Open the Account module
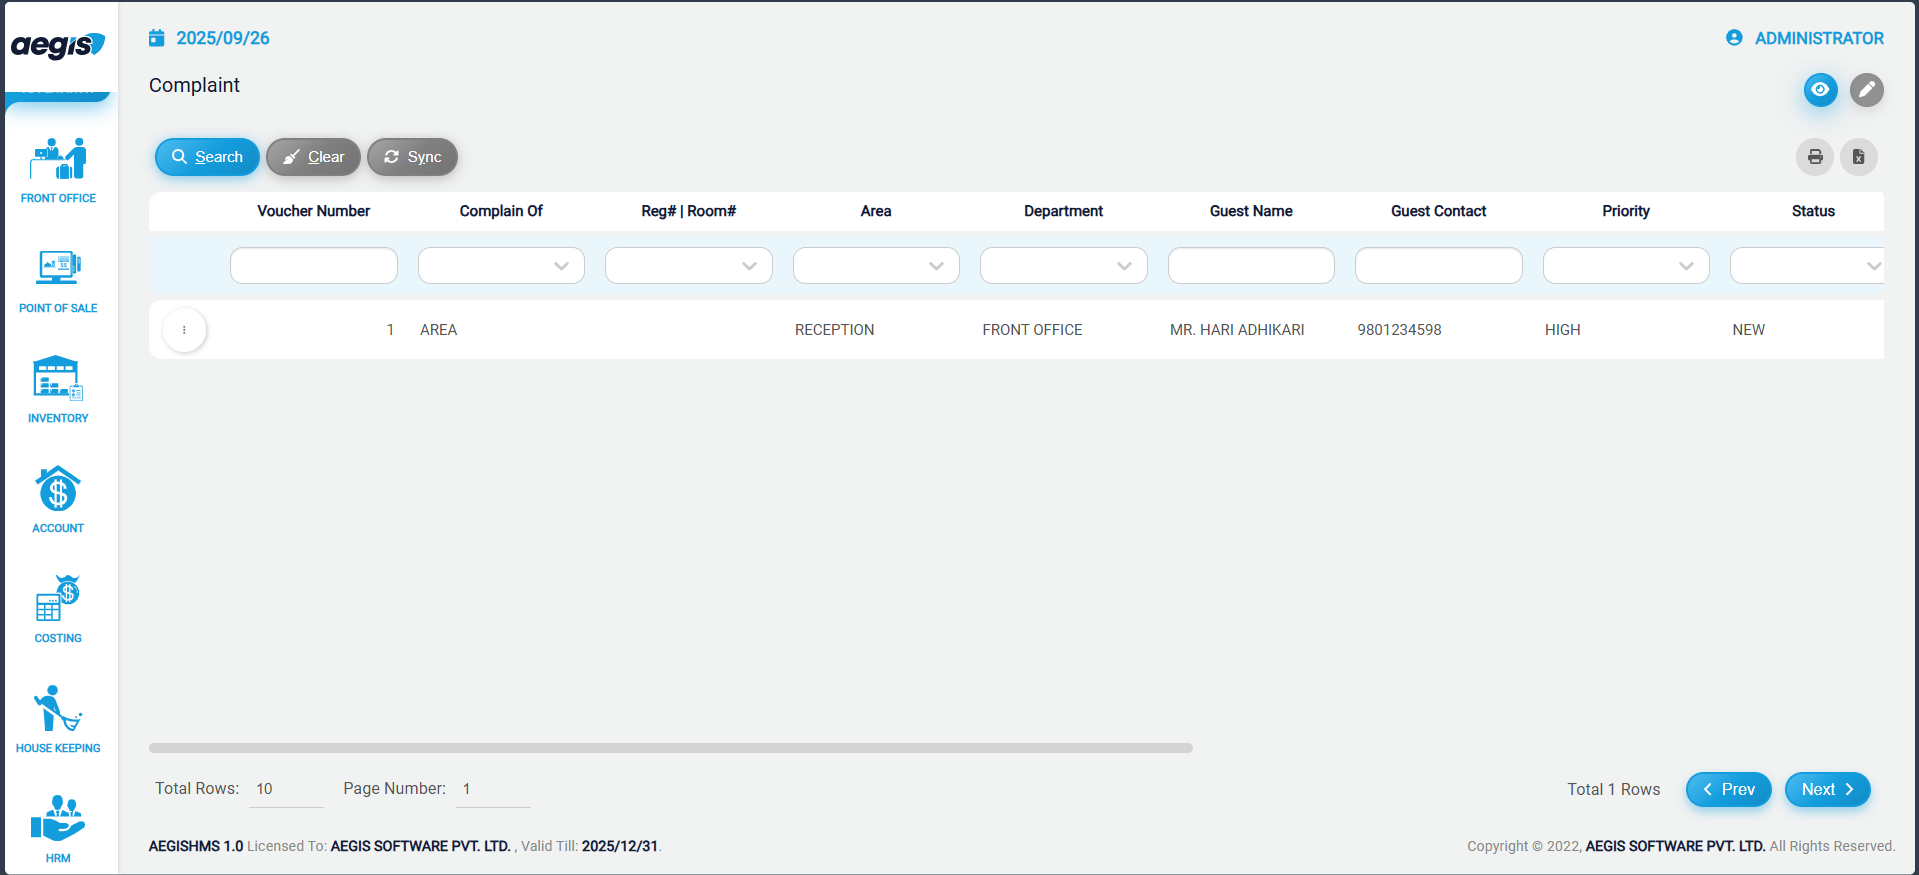 click(x=58, y=500)
